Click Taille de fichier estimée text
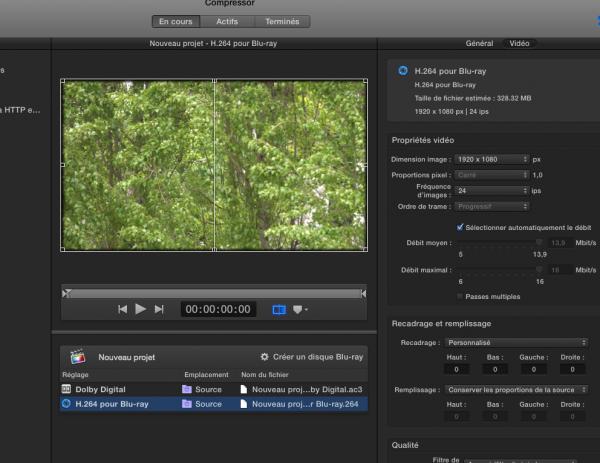 point(473,98)
